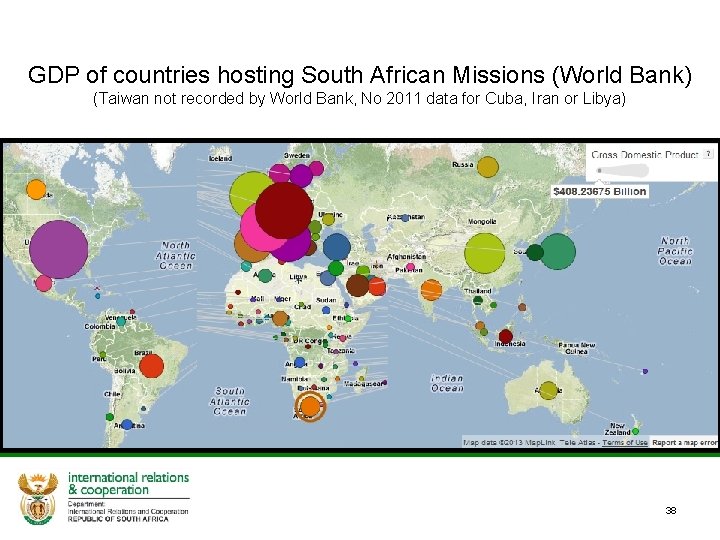Screen dimensions: 720x540
Task: Adjust the Gross Domestic Product slider handle
Action: pos(599,170)
